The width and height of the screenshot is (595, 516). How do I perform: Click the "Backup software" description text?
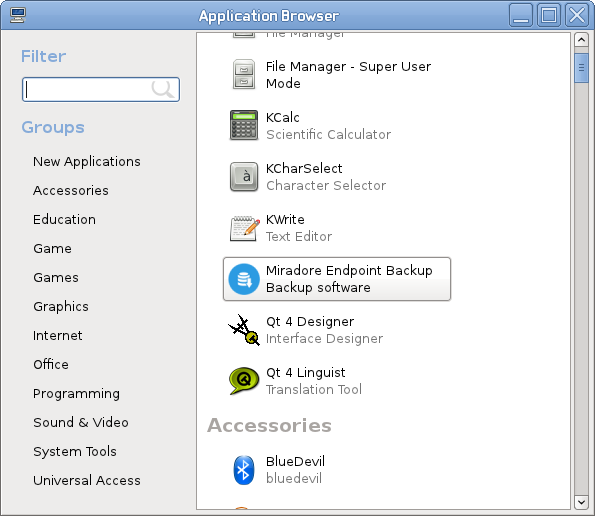pyautogui.click(x=318, y=288)
